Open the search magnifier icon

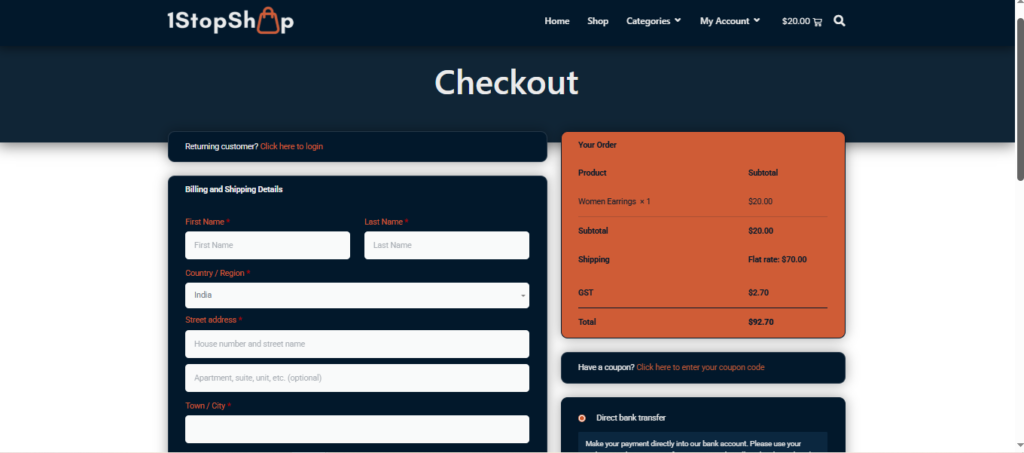click(x=839, y=21)
